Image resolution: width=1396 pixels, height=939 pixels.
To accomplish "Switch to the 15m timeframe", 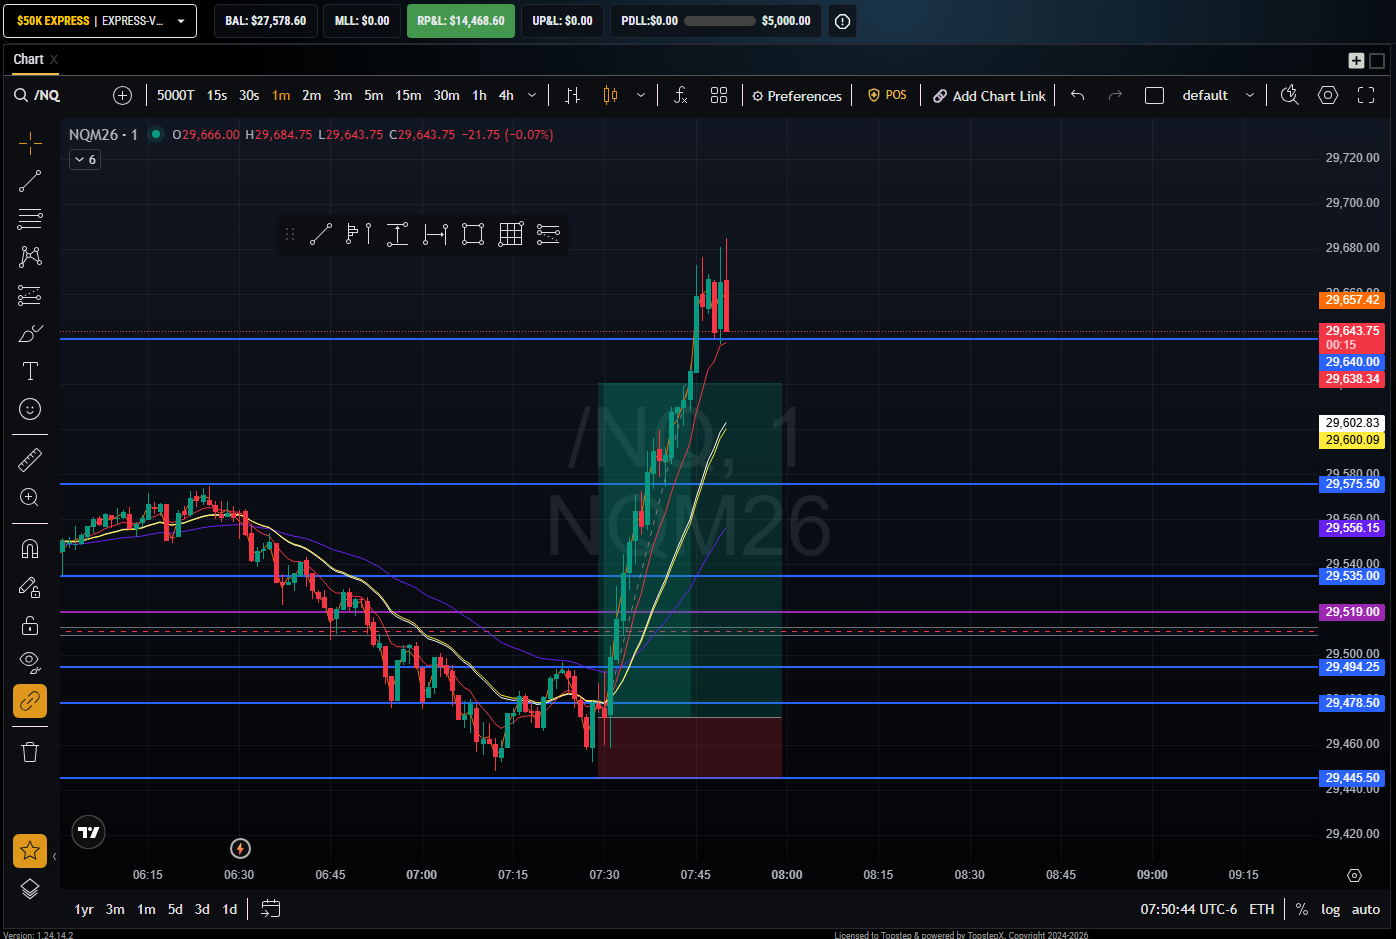I will coord(408,95).
